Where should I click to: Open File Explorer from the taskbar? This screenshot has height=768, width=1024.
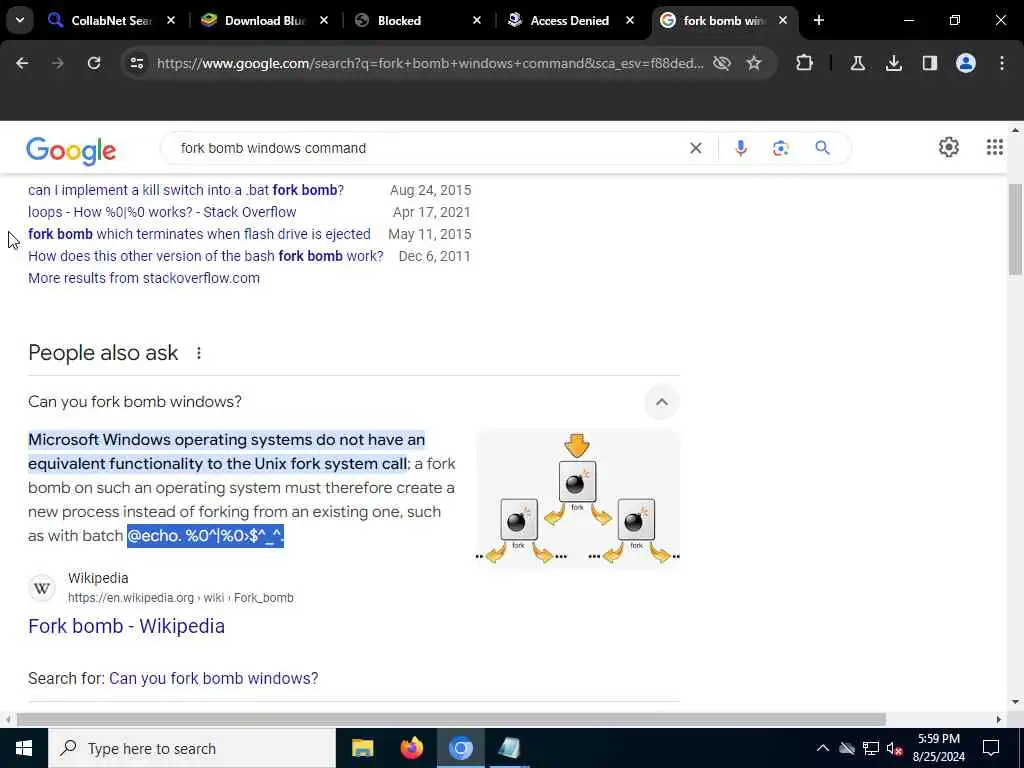tap(362, 748)
